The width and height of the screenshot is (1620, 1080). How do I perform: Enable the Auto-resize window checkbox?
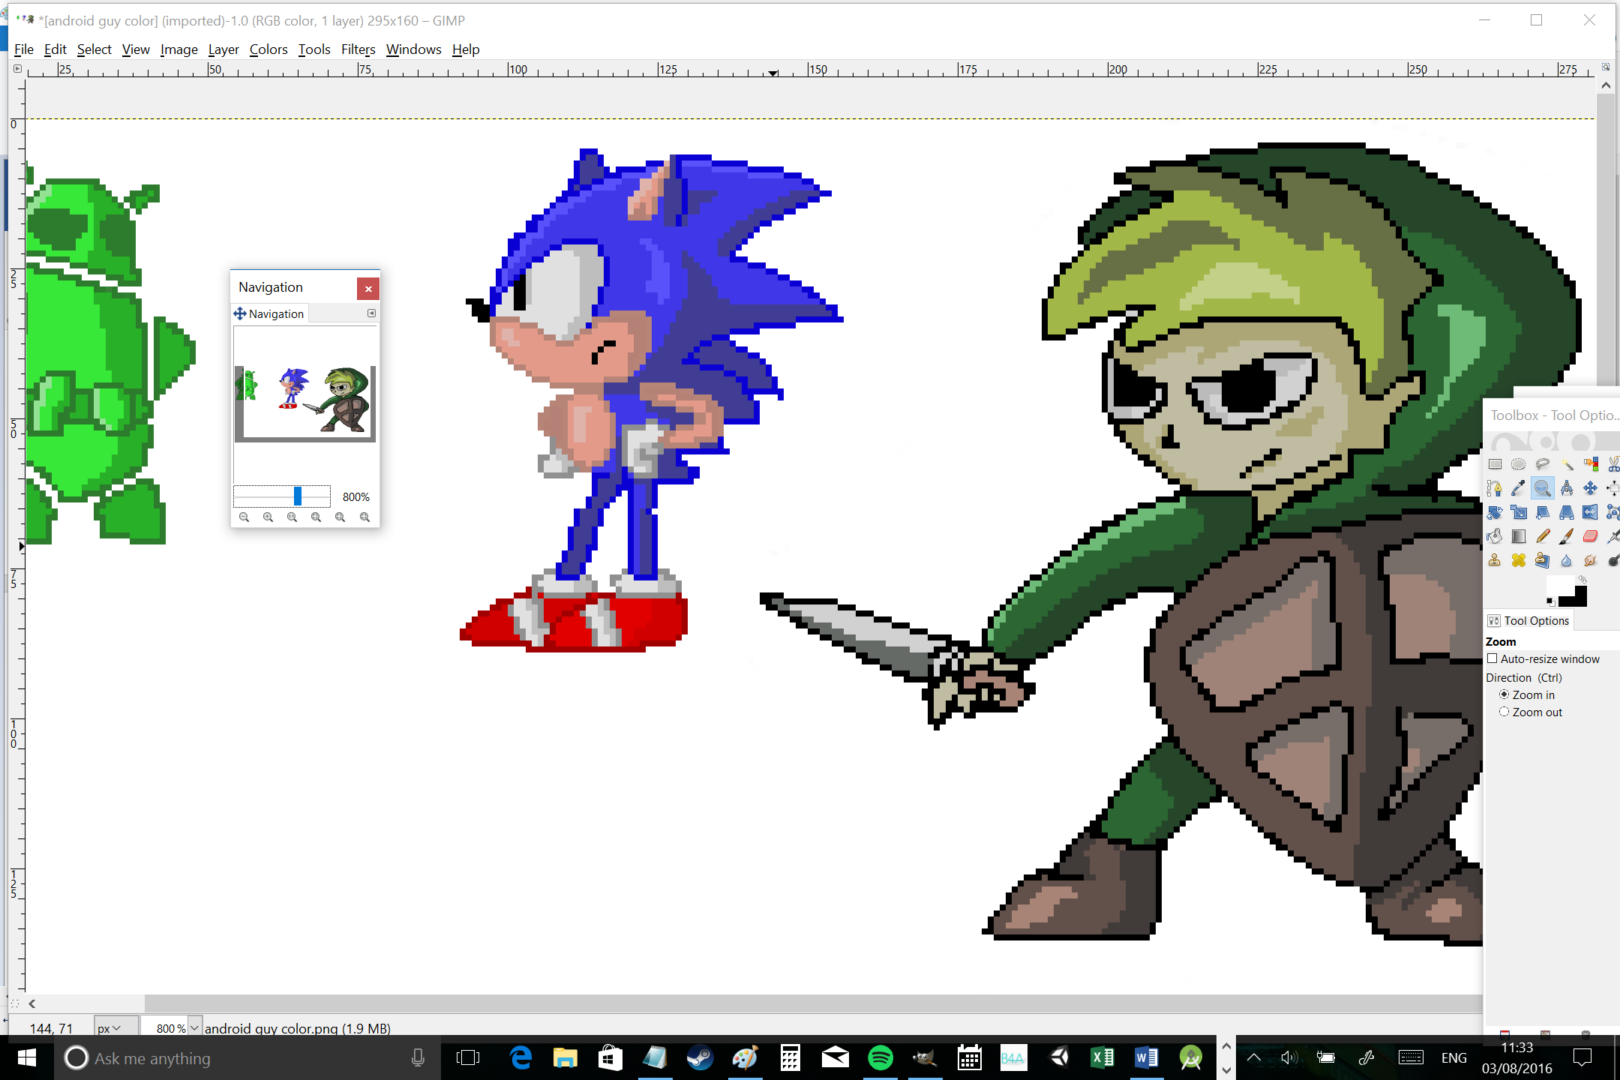coord(1492,658)
